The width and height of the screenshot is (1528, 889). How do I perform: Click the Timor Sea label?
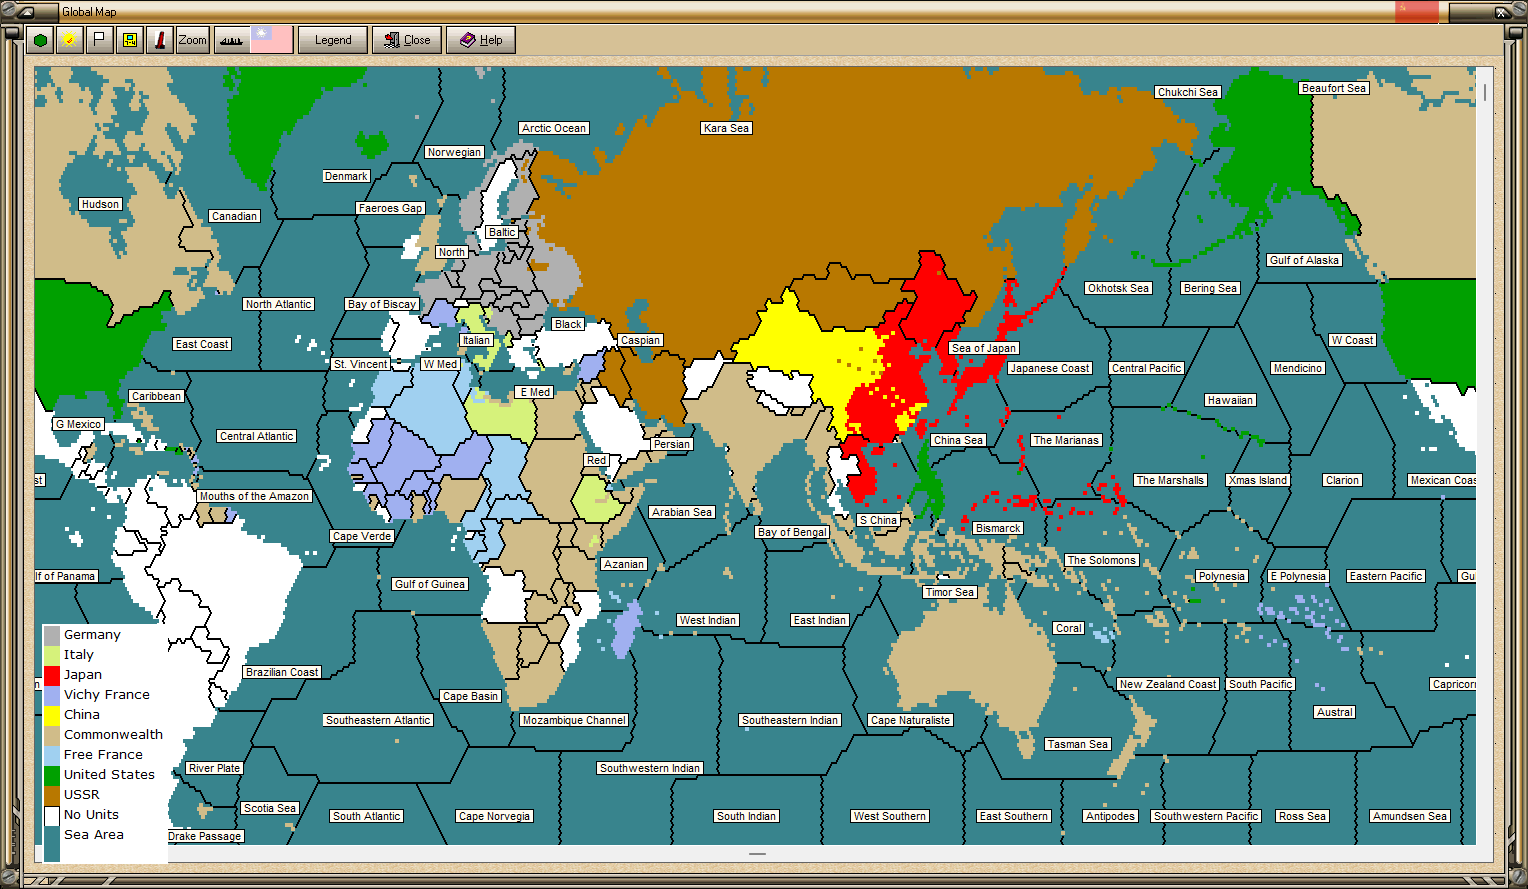coord(950,592)
